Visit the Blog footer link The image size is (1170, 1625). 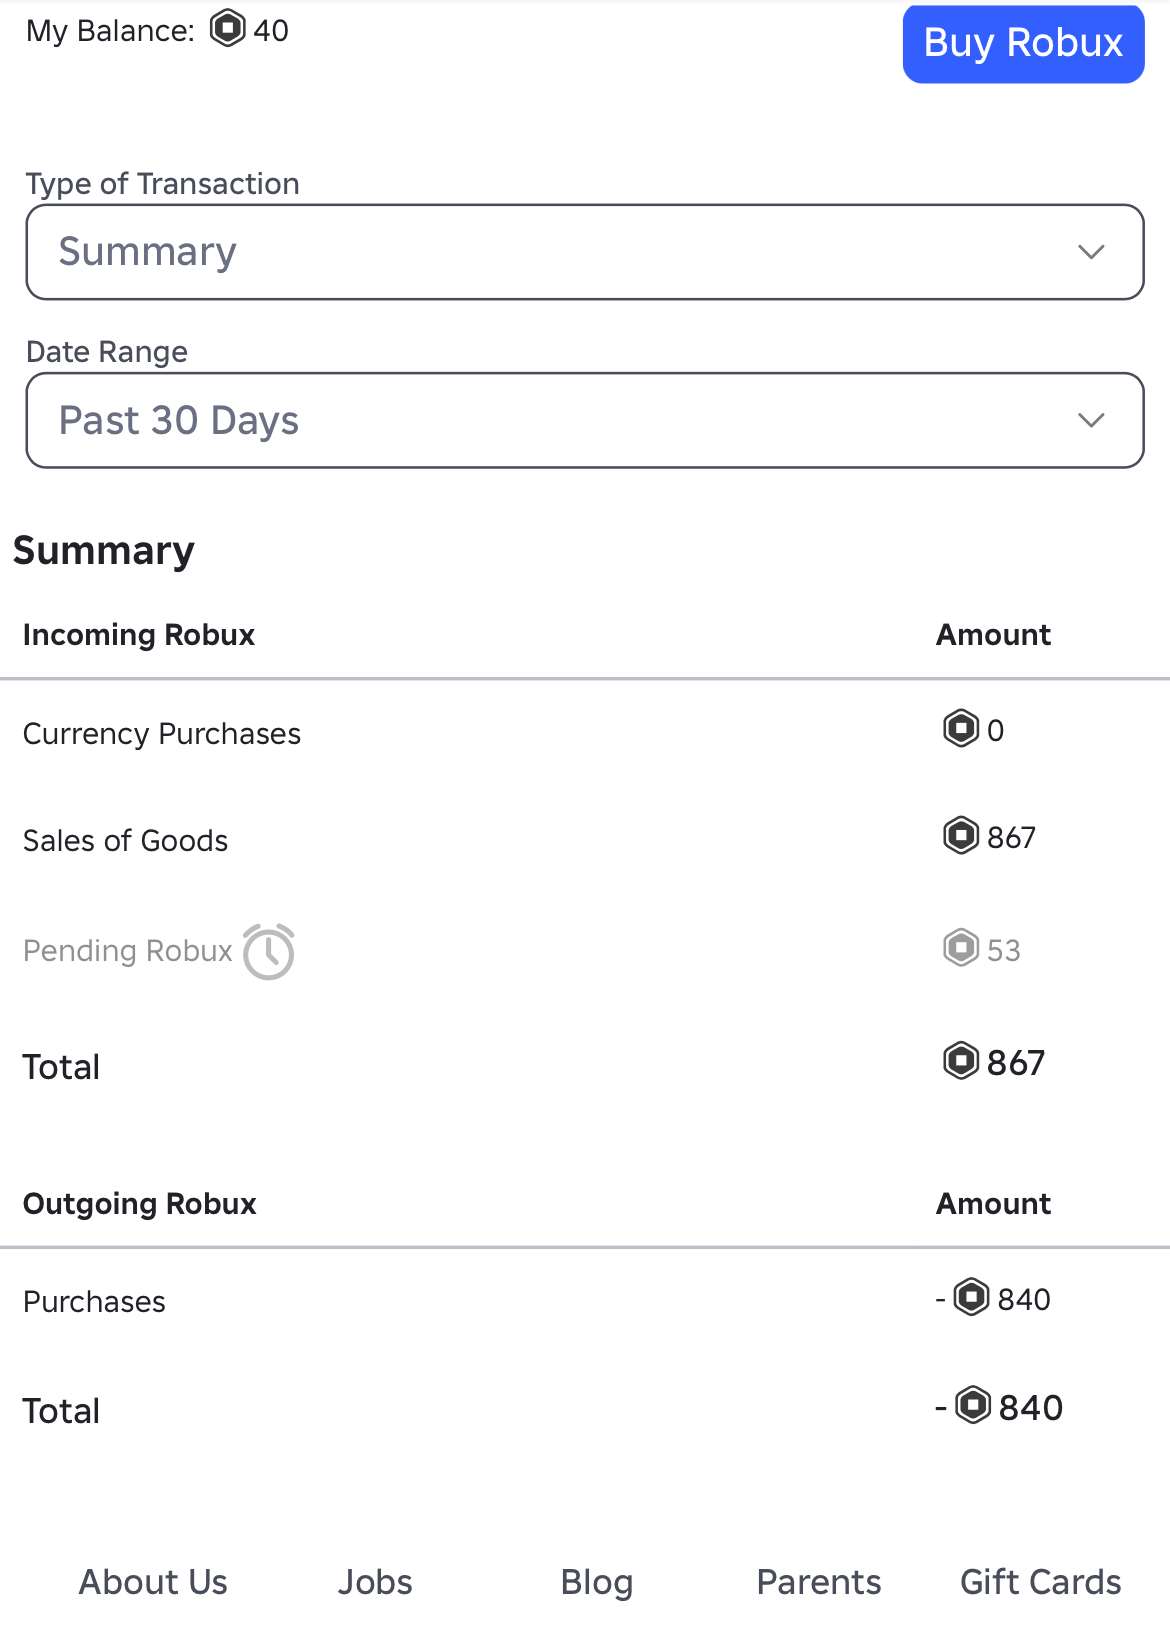[597, 1582]
